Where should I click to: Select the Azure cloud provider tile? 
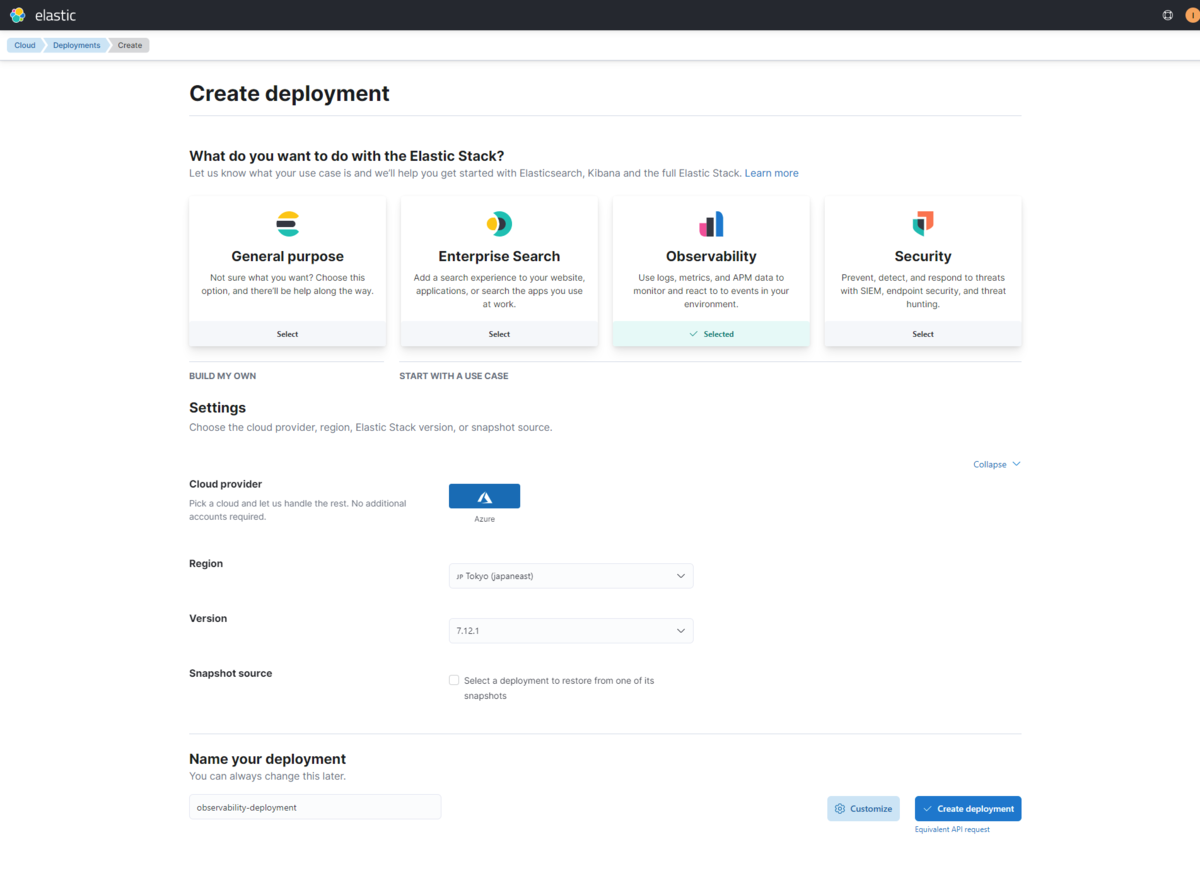(x=484, y=496)
